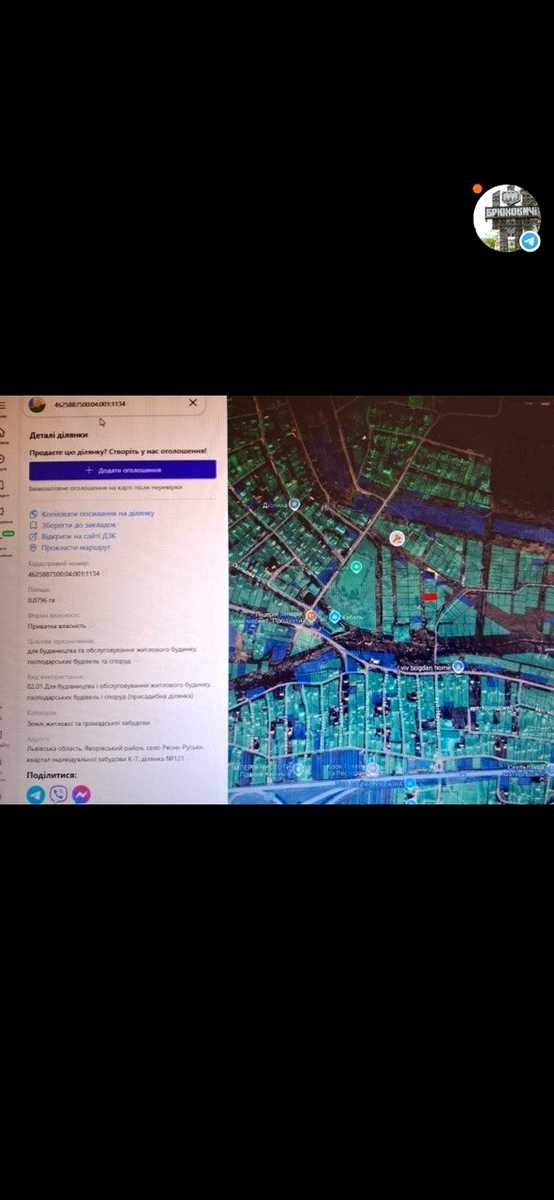Open the hamburger menu in sidebar
Screen dimensions: 554x1200
[3, 406]
